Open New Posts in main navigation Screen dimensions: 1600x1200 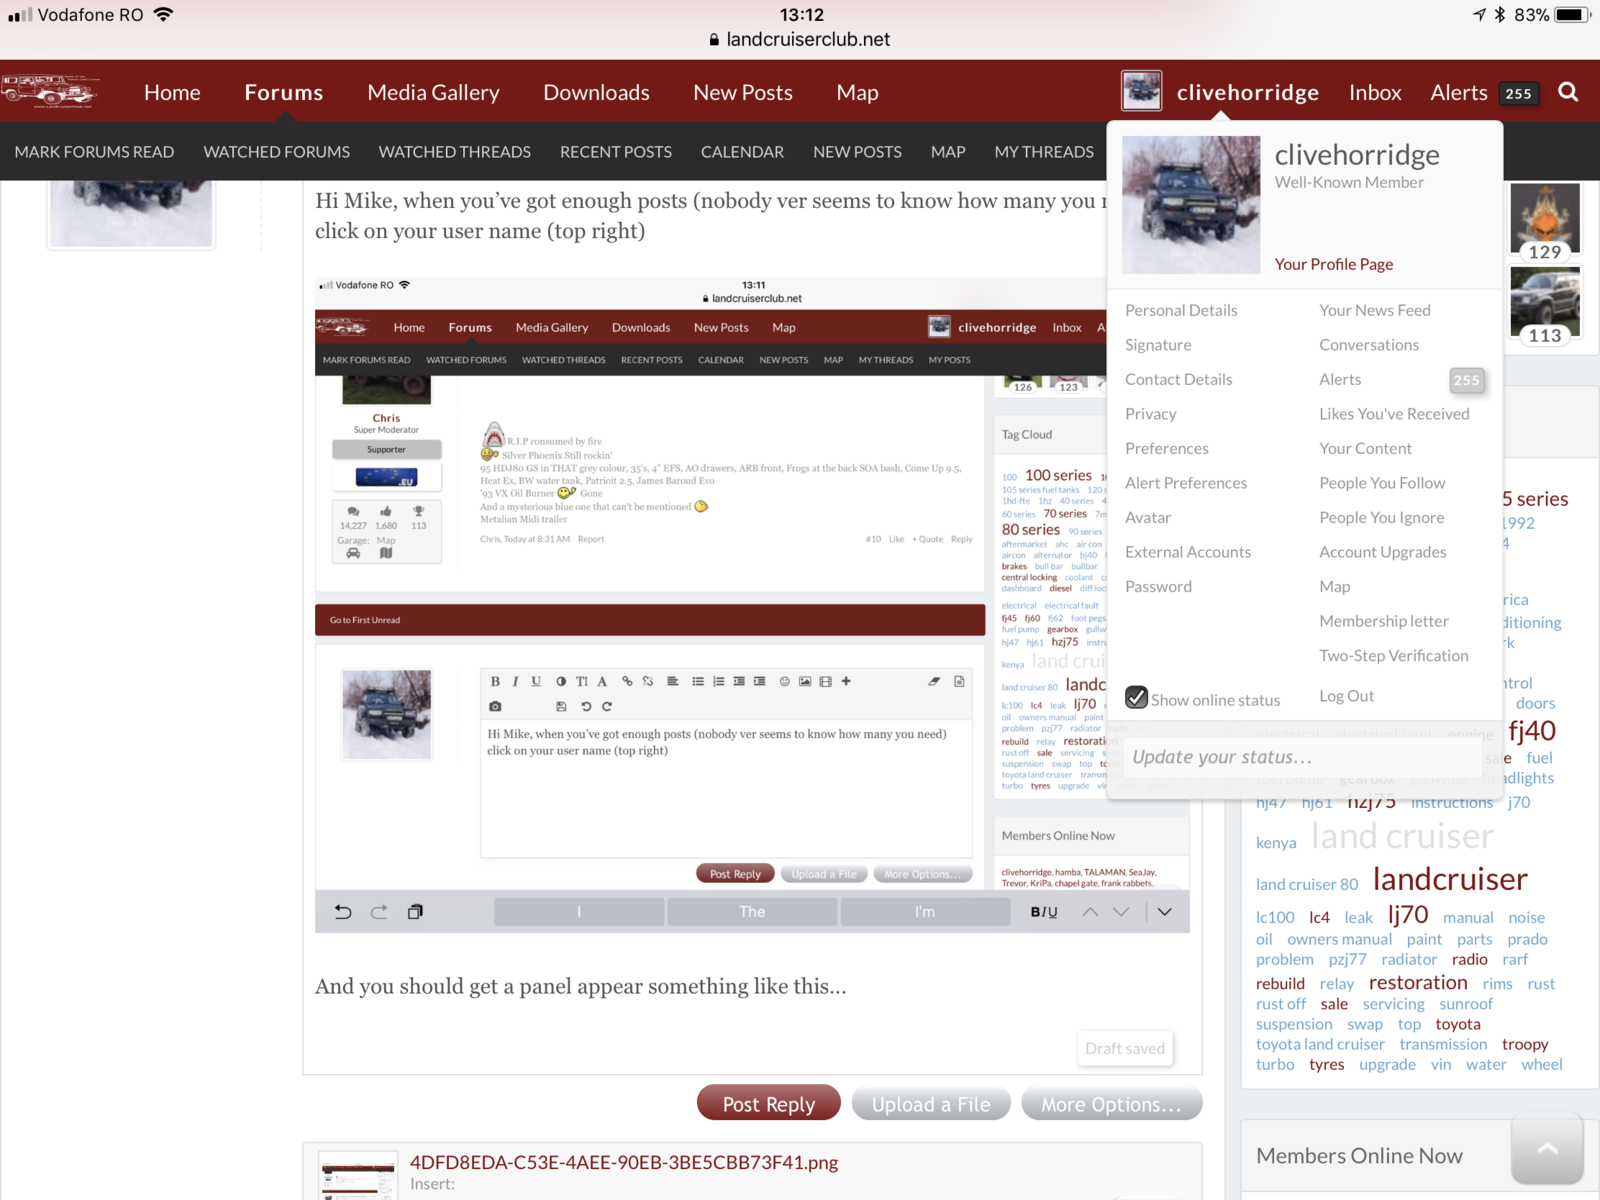743,92
